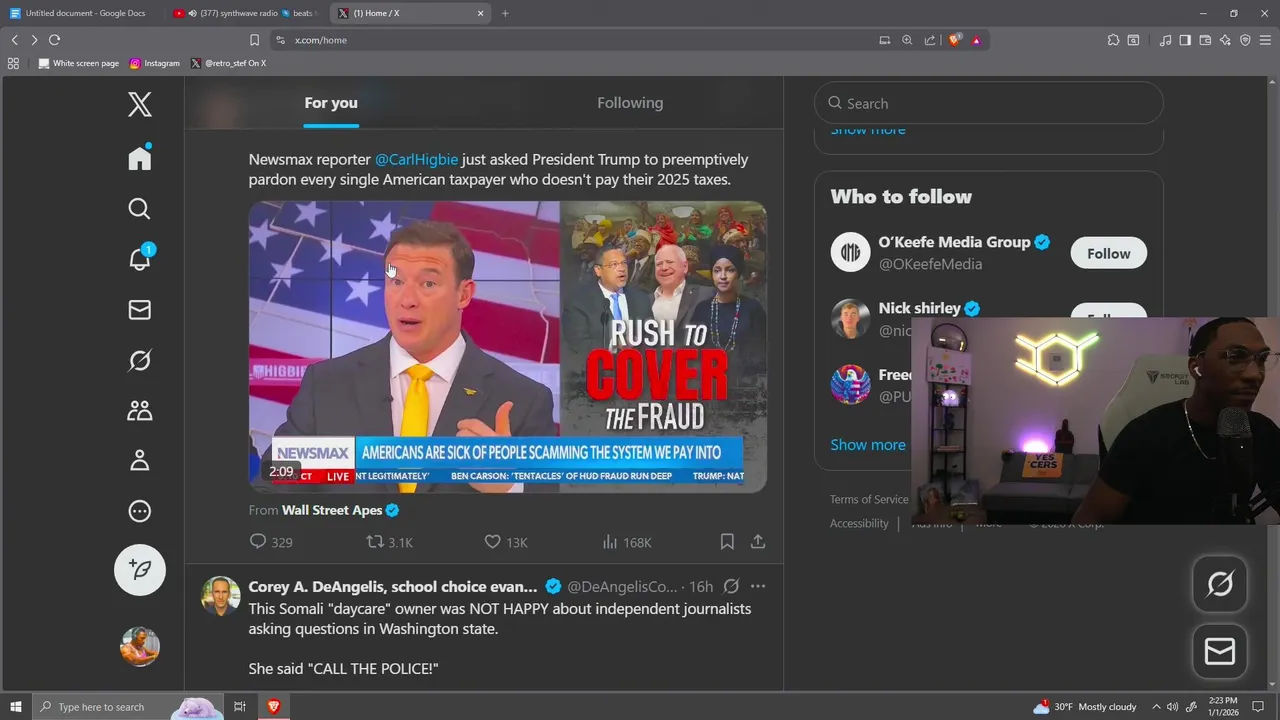Open Extensions puzzle icon
Viewport: 1280px width, 720px height.
coord(1113,40)
